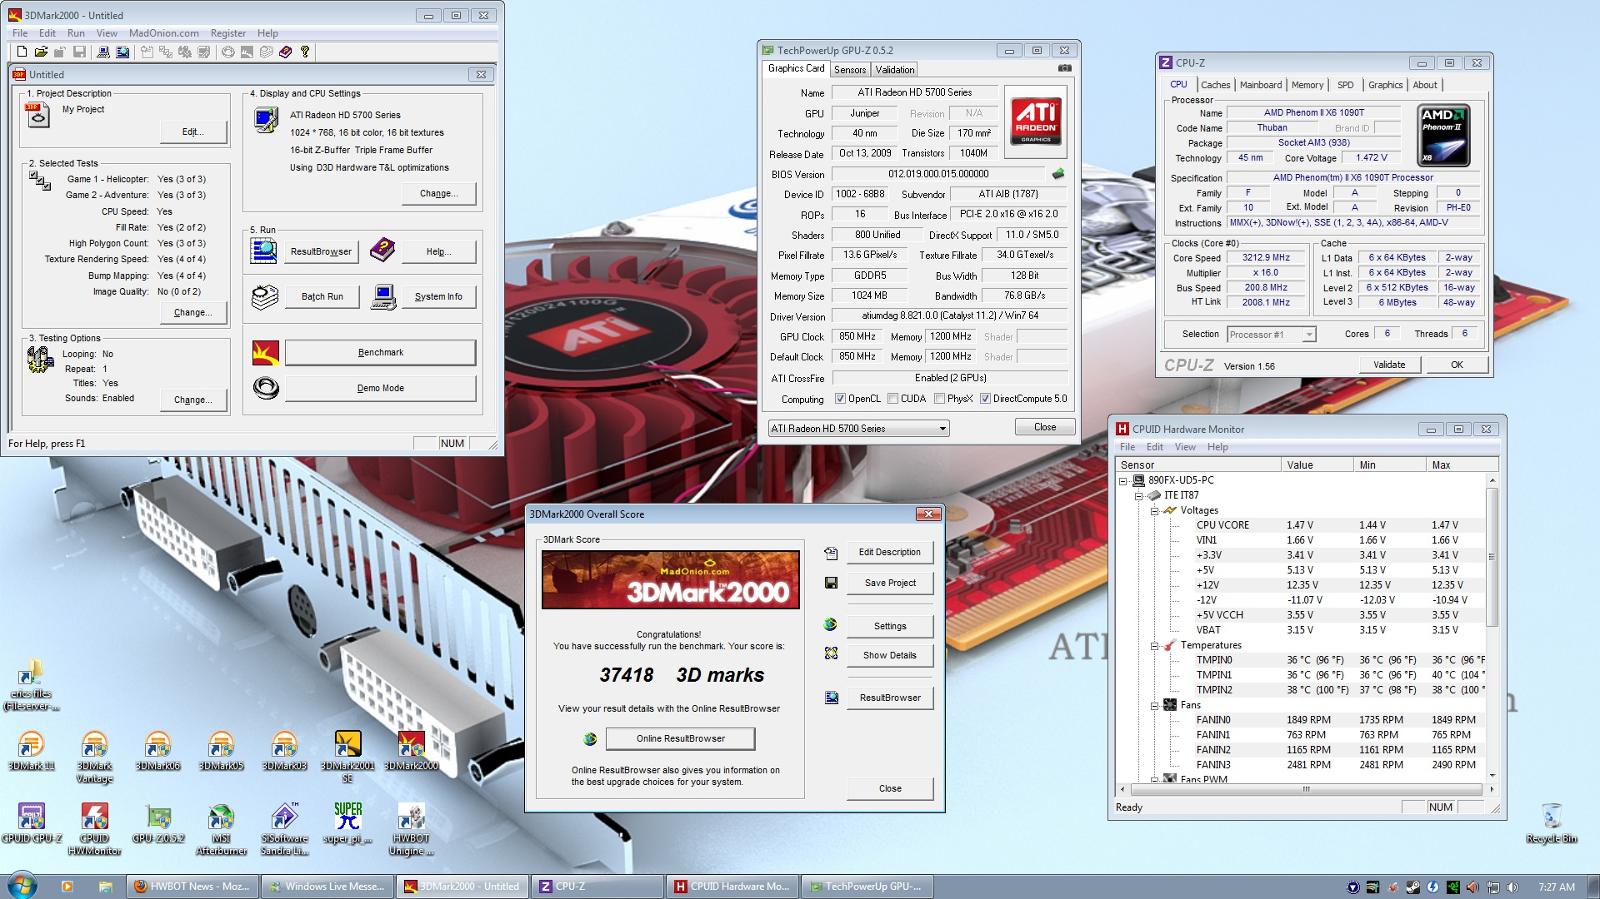Image resolution: width=1600 pixels, height=899 pixels.
Task: Click the ATI Radeon logo in GPU-Z
Action: point(1036,121)
